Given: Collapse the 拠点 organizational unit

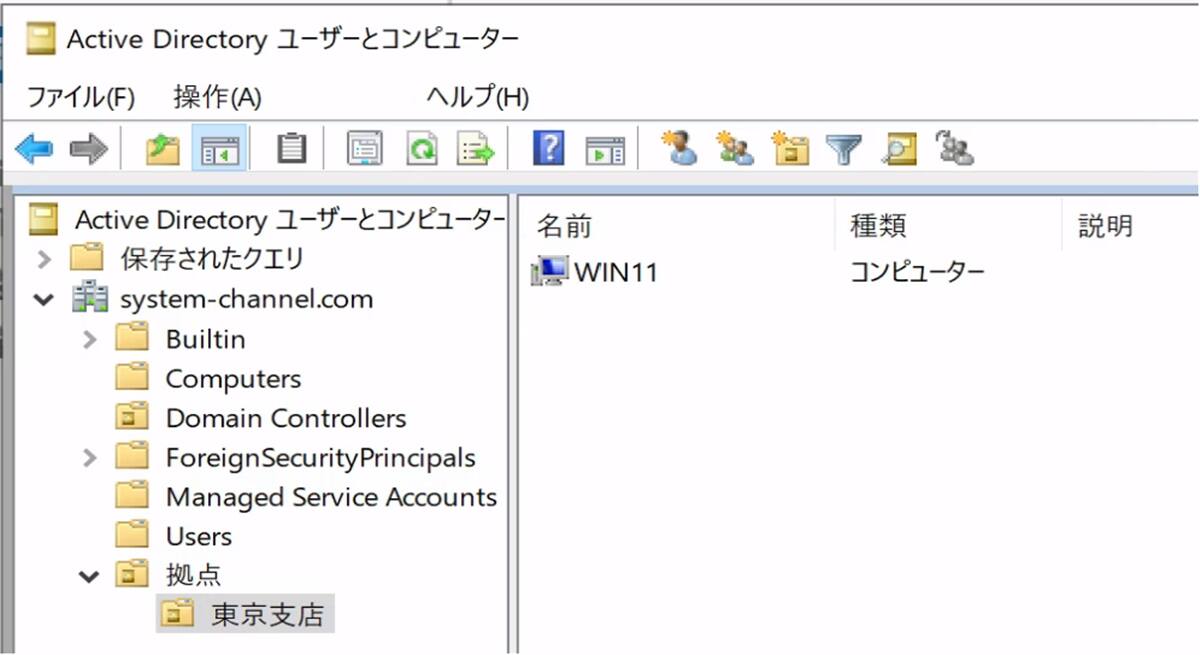Looking at the screenshot, I should coord(90,576).
